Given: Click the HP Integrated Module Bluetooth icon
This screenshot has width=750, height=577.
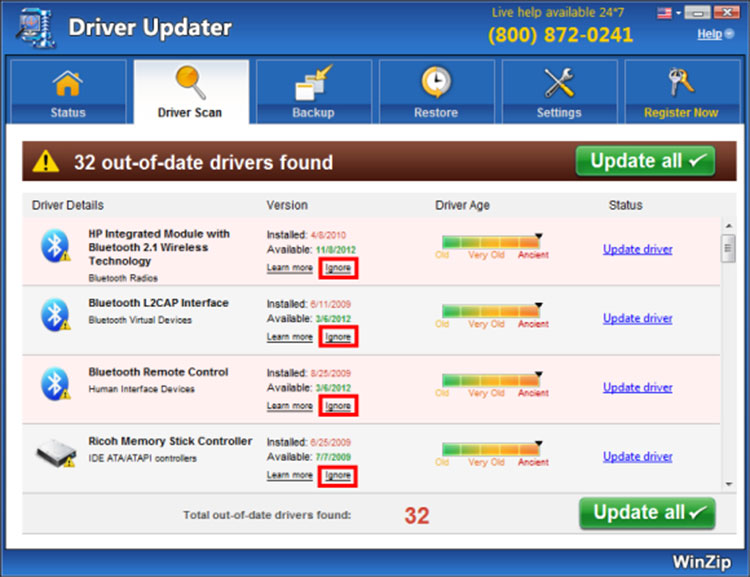Looking at the screenshot, I should coord(55,246).
